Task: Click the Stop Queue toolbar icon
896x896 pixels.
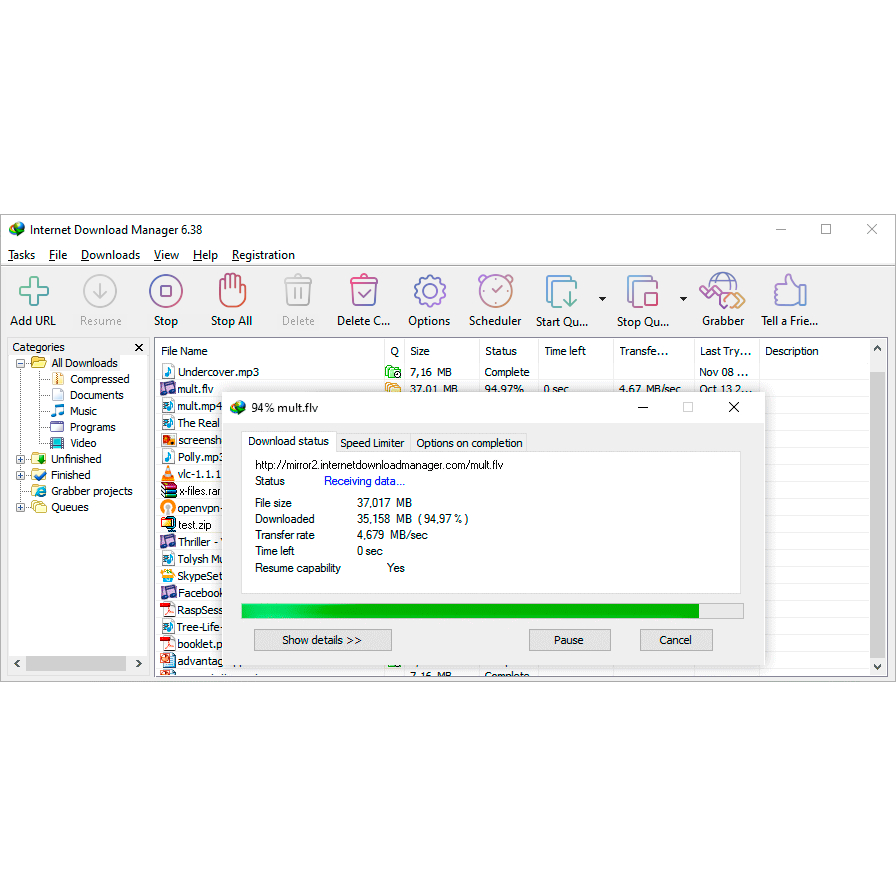Action: point(642,291)
